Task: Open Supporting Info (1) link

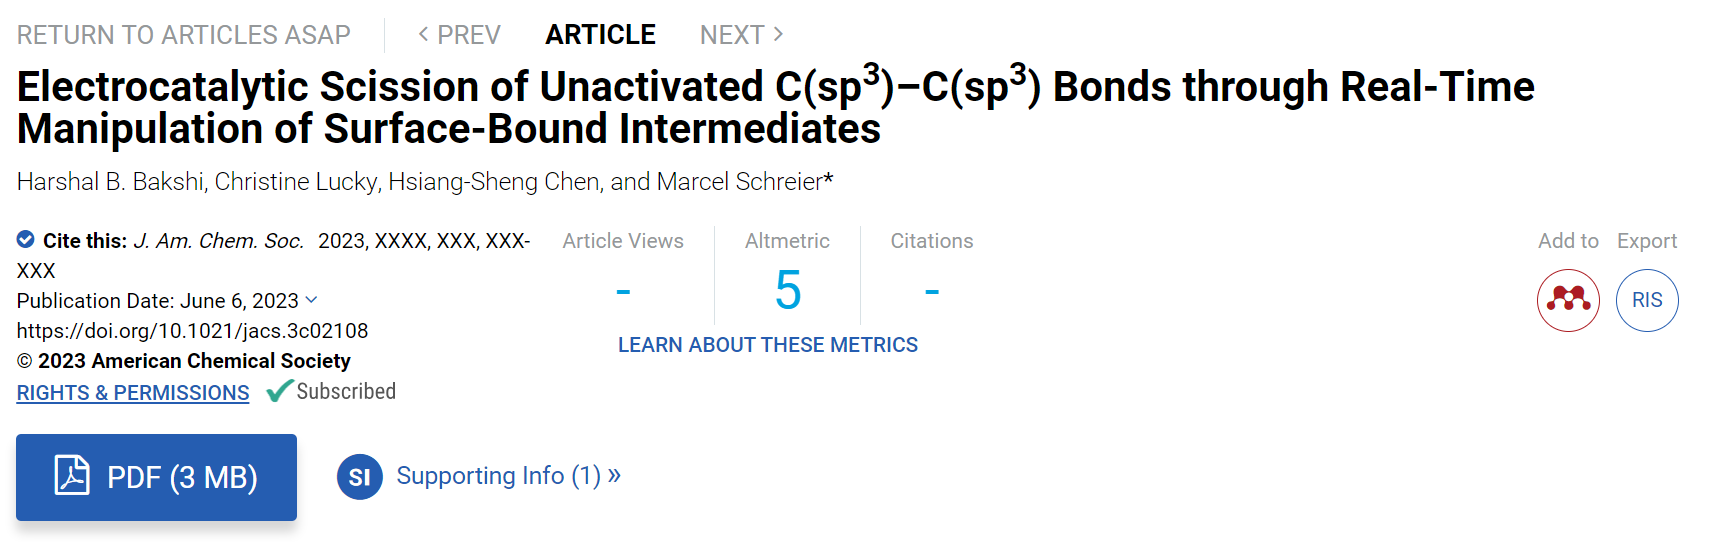Action: tap(508, 476)
